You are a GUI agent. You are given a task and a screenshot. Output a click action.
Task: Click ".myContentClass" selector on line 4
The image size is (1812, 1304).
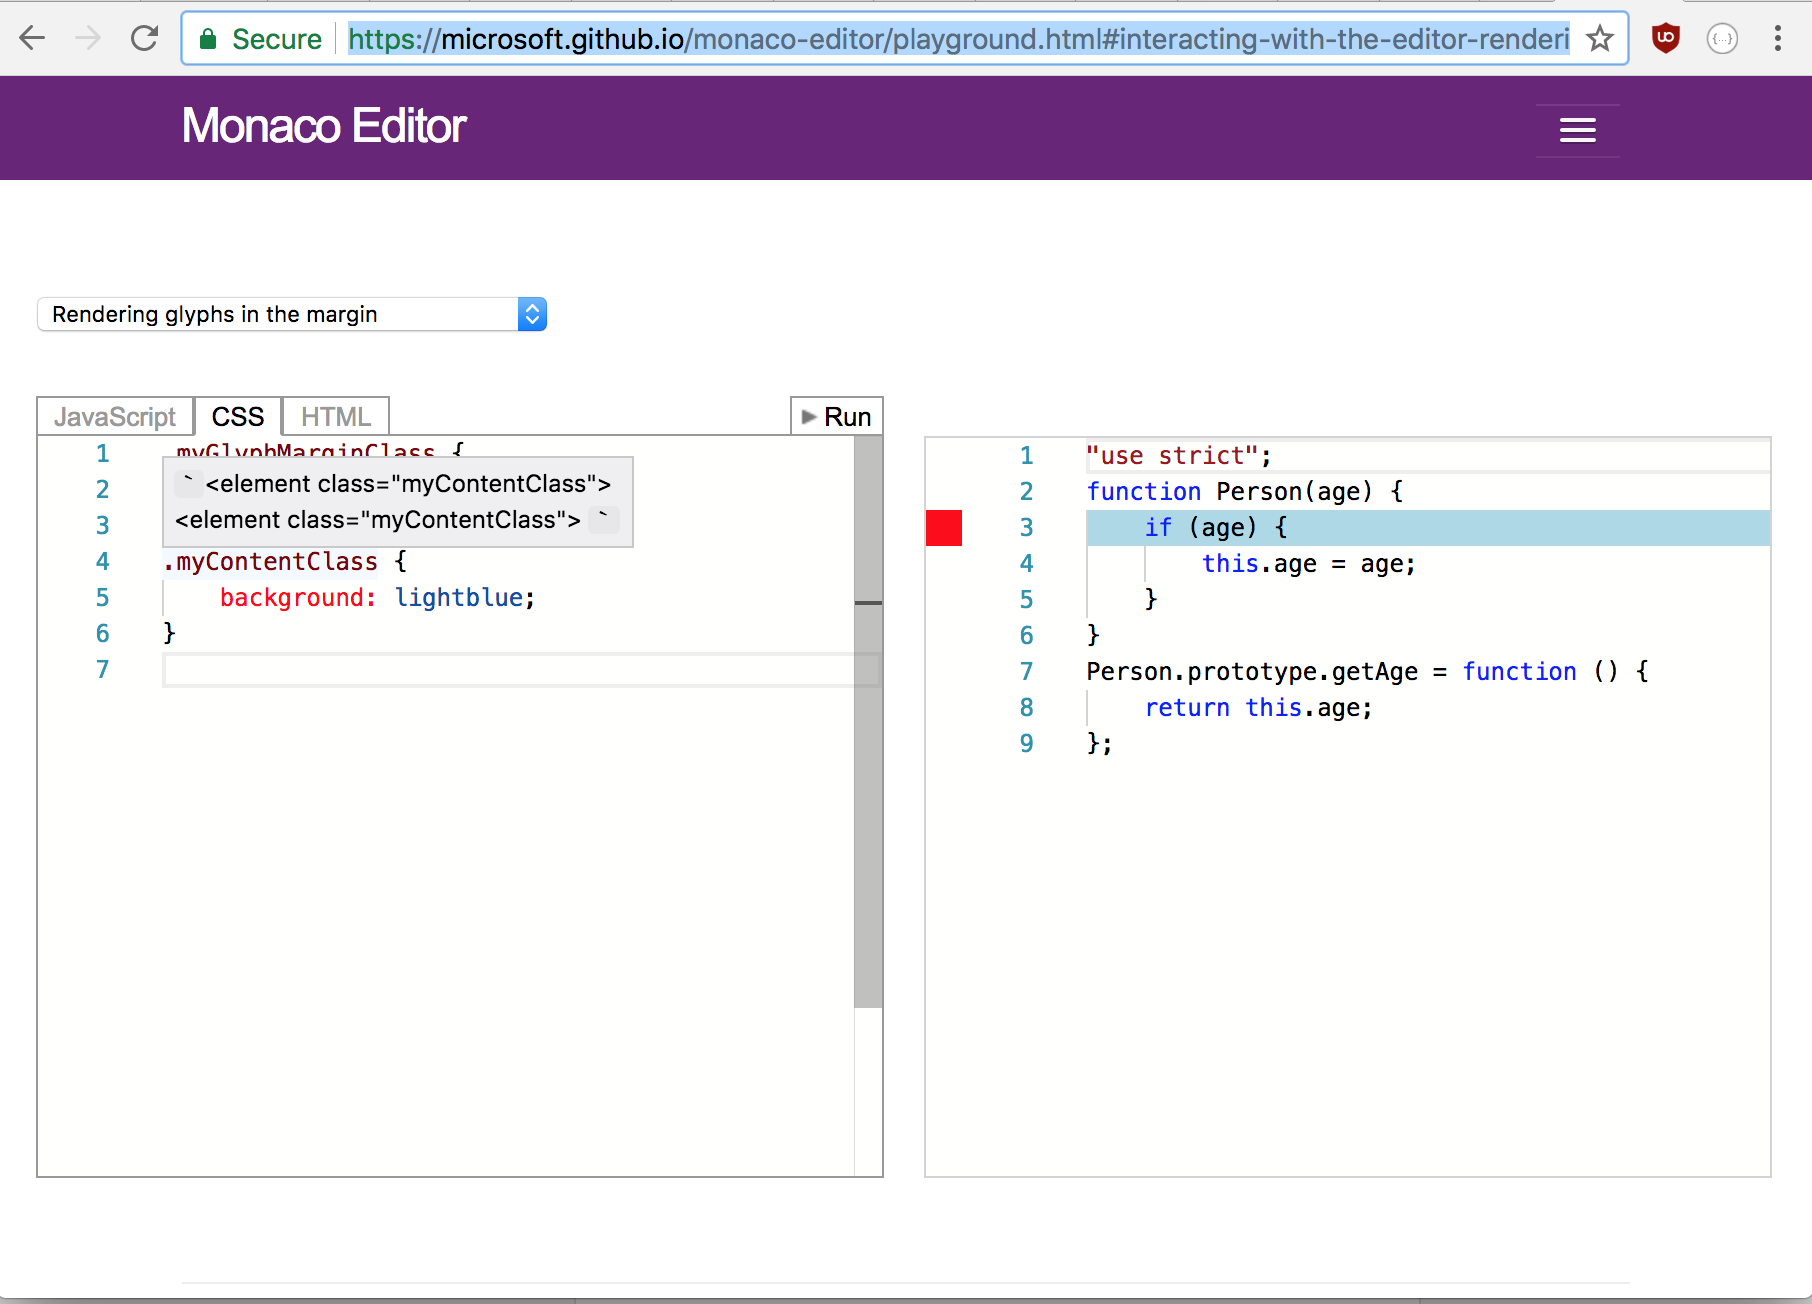pos(271,562)
